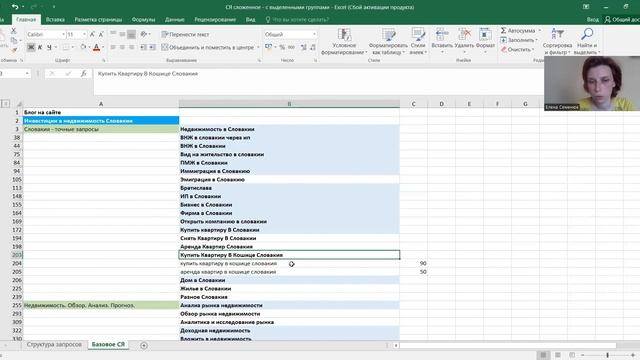The width and height of the screenshot is (640, 360).
Task: Toggle Перенести текст wrap text
Action: click(185, 35)
